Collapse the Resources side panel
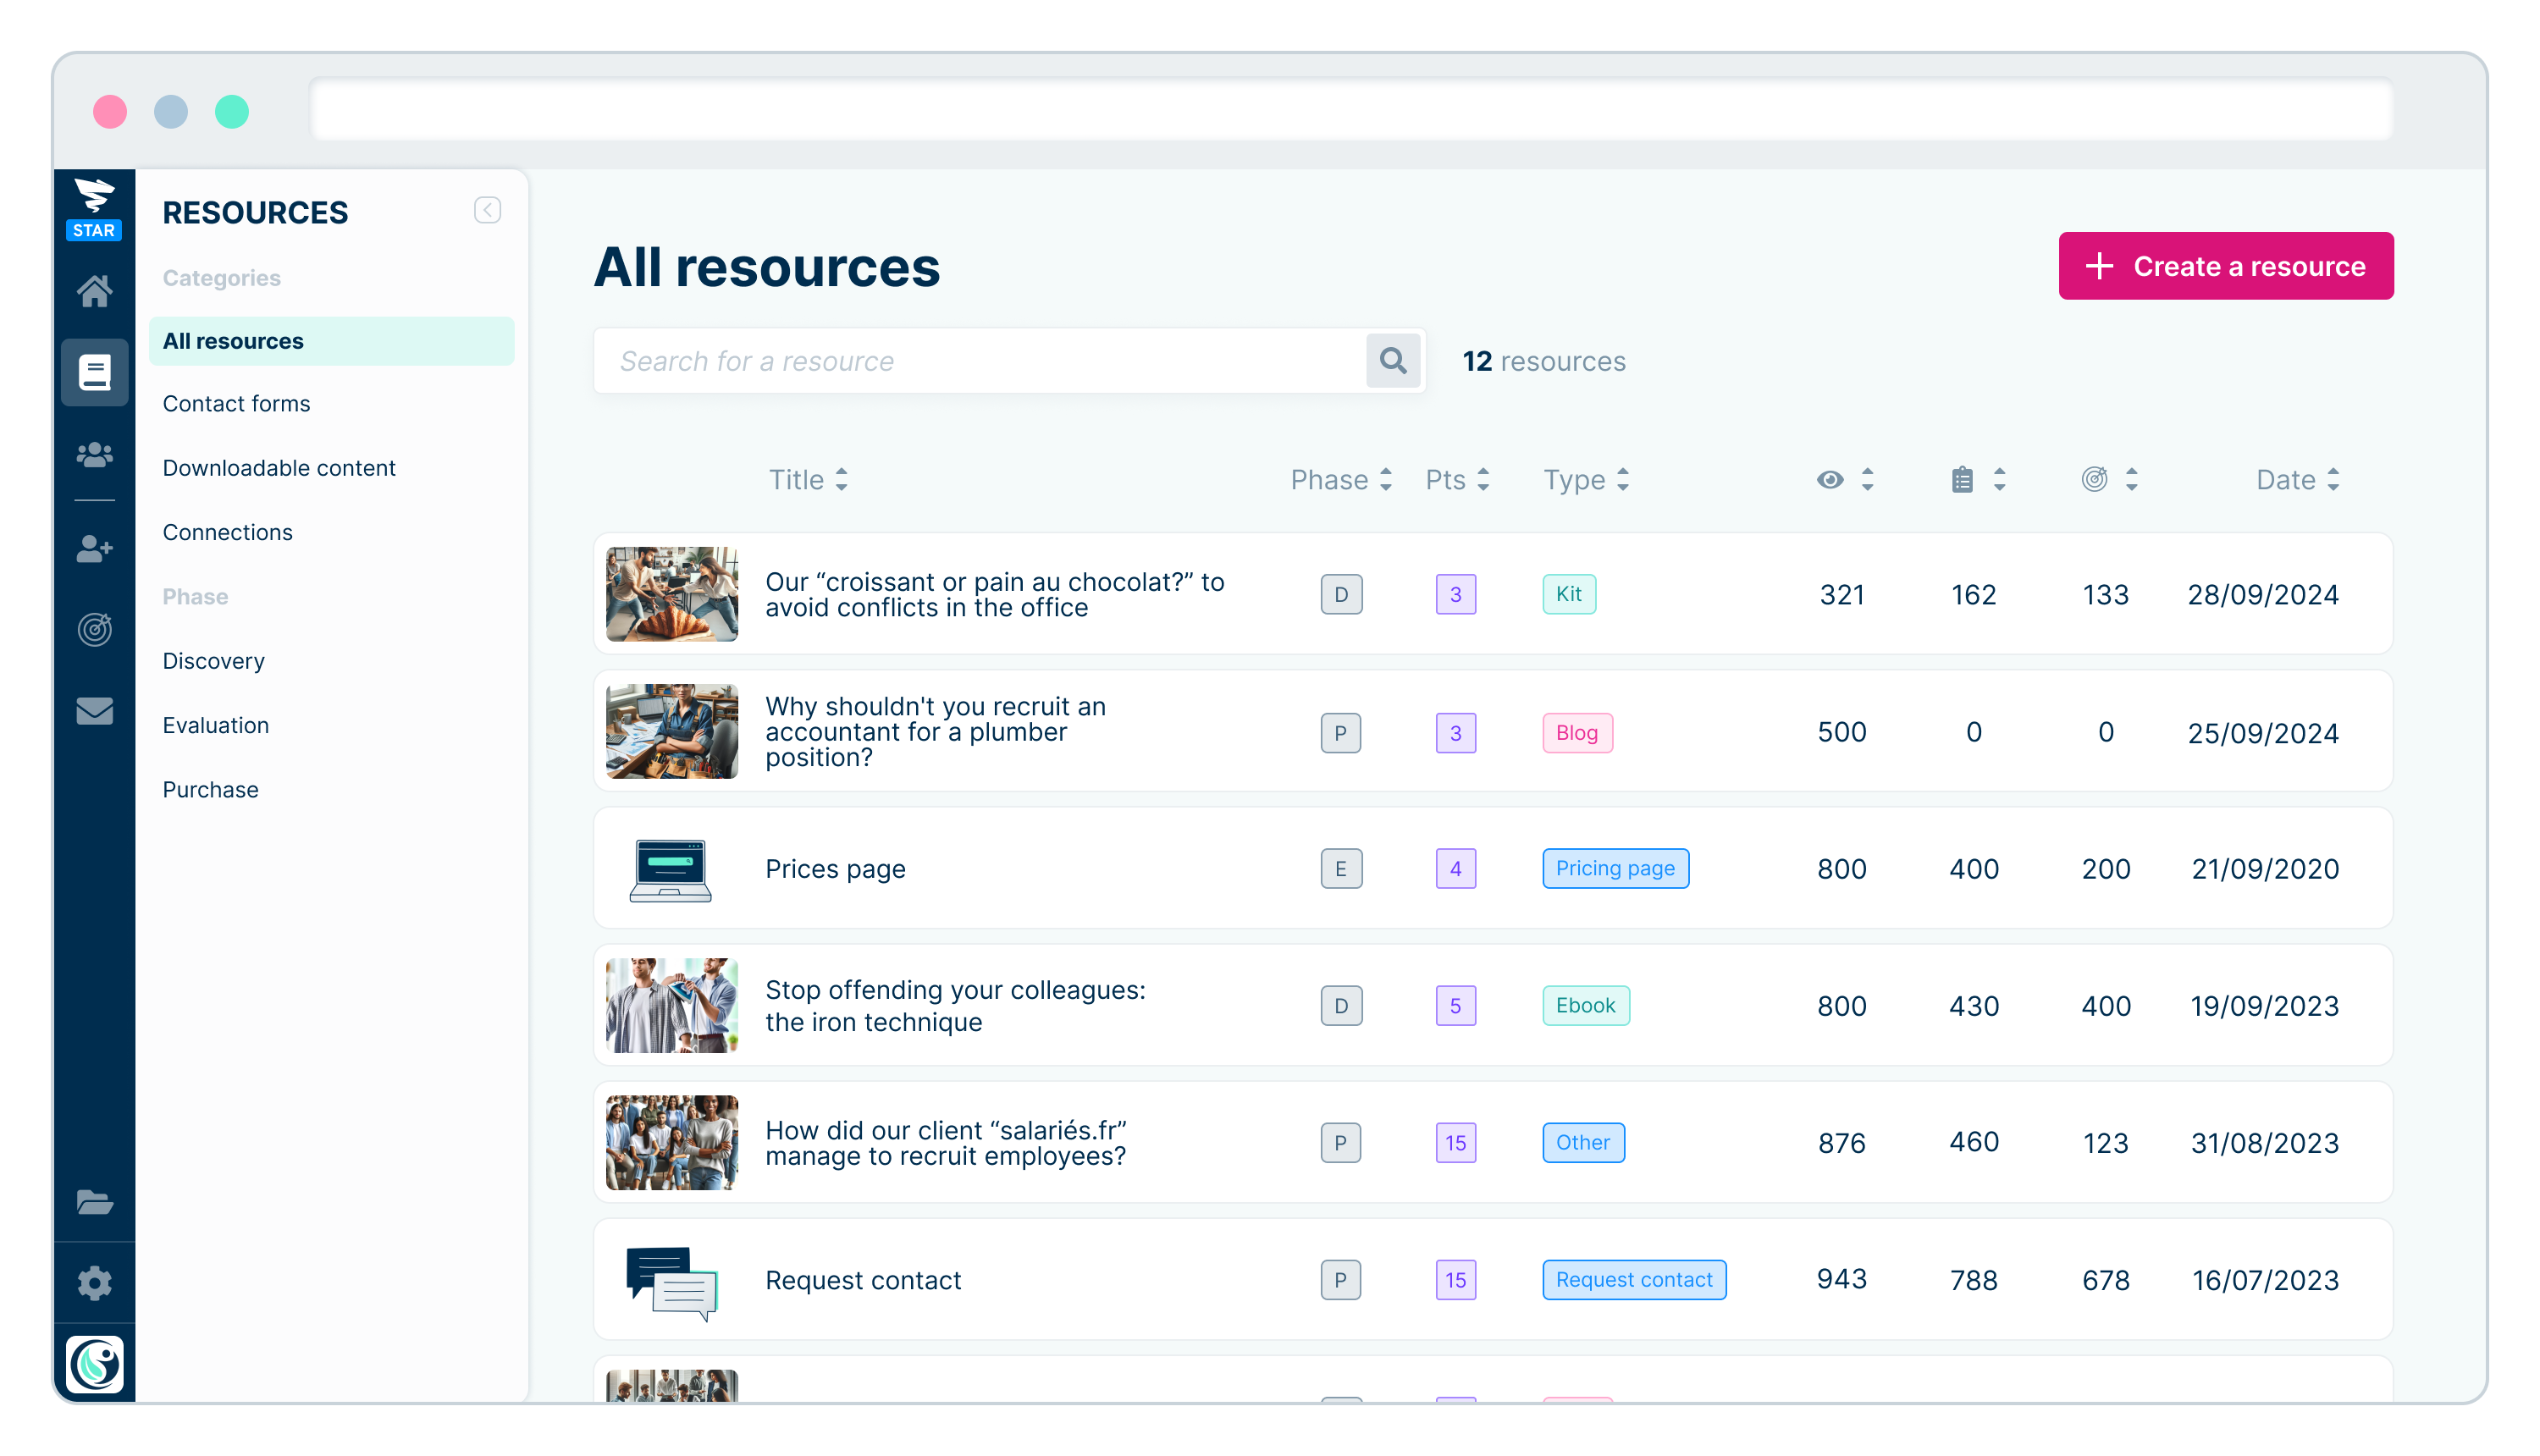The height and width of the screenshot is (1456, 2540). point(487,210)
